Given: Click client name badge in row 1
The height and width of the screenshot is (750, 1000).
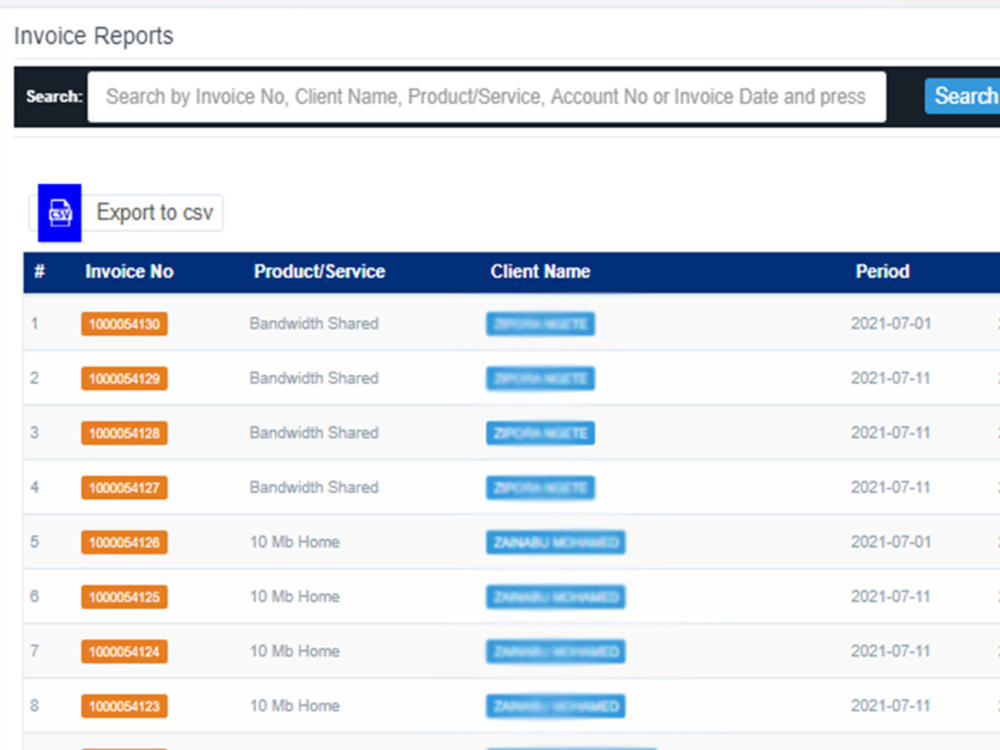Looking at the screenshot, I should pyautogui.click(x=540, y=324).
